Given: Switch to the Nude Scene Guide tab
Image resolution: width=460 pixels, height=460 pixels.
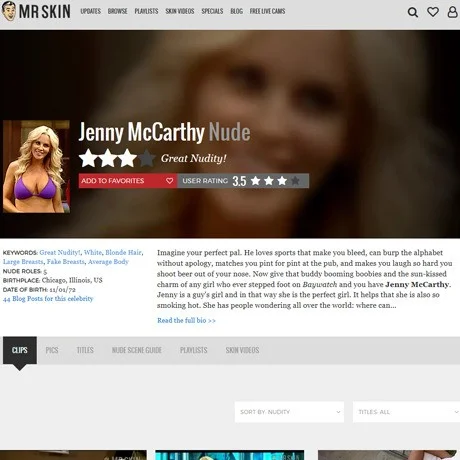Looking at the screenshot, I should point(137,350).
